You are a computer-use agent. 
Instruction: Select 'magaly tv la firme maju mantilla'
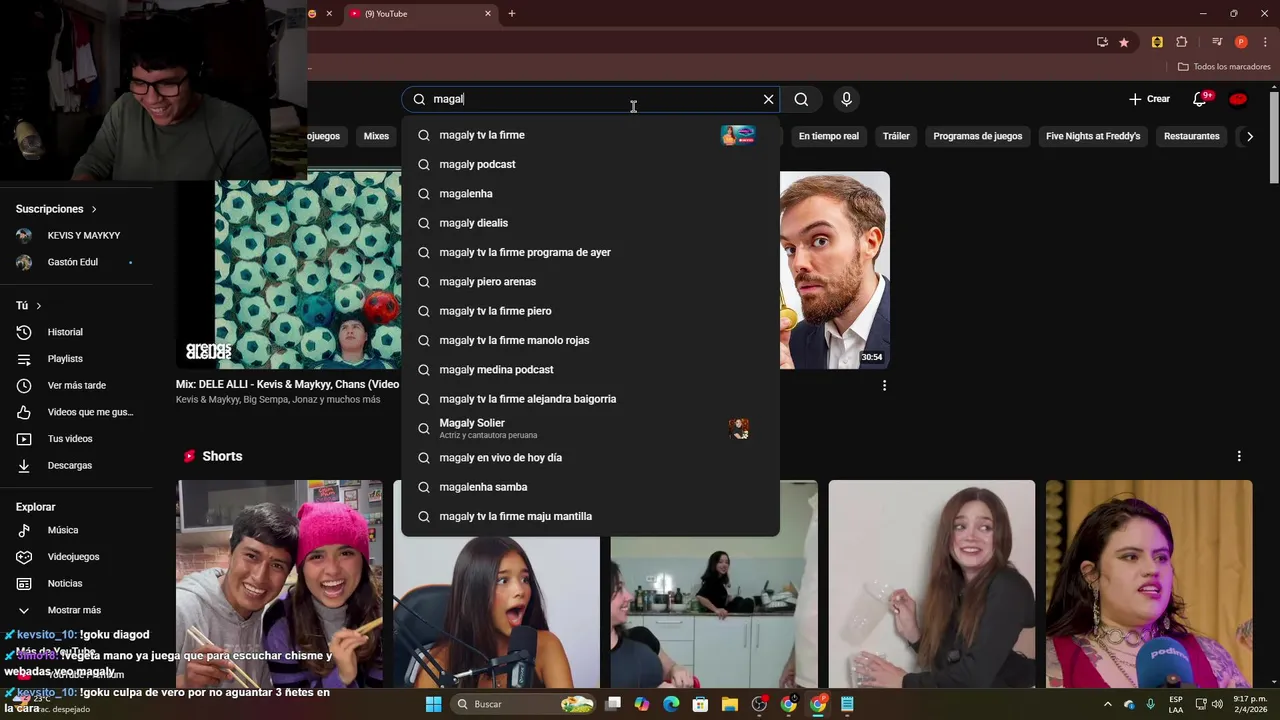tap(590, 516)
